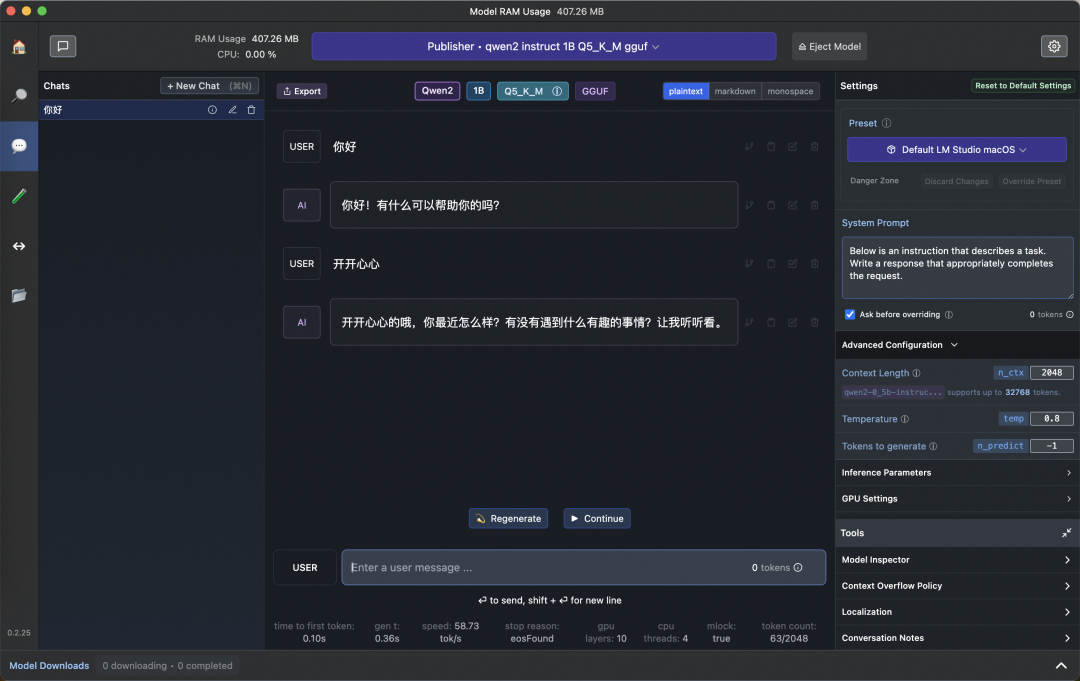Start a New Chat

point(209,86)
